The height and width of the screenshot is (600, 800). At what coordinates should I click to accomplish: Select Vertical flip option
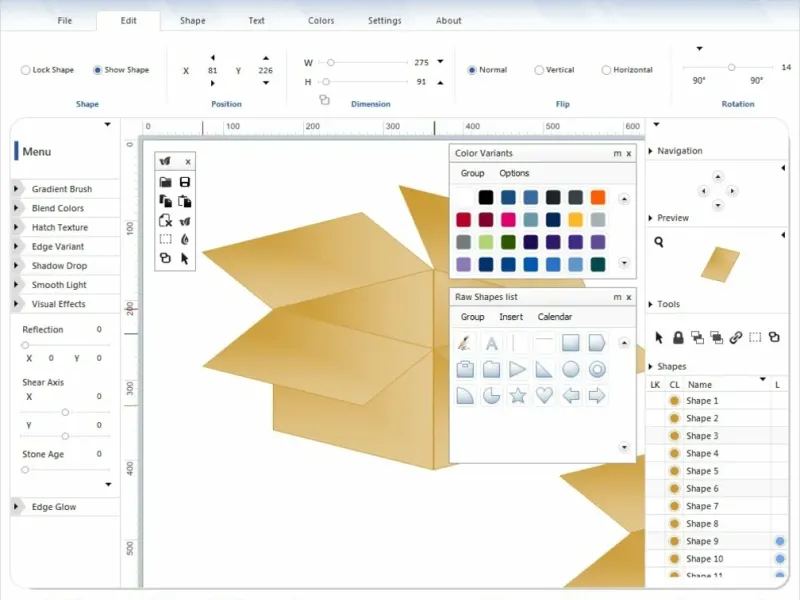click(x=539, y=70)
